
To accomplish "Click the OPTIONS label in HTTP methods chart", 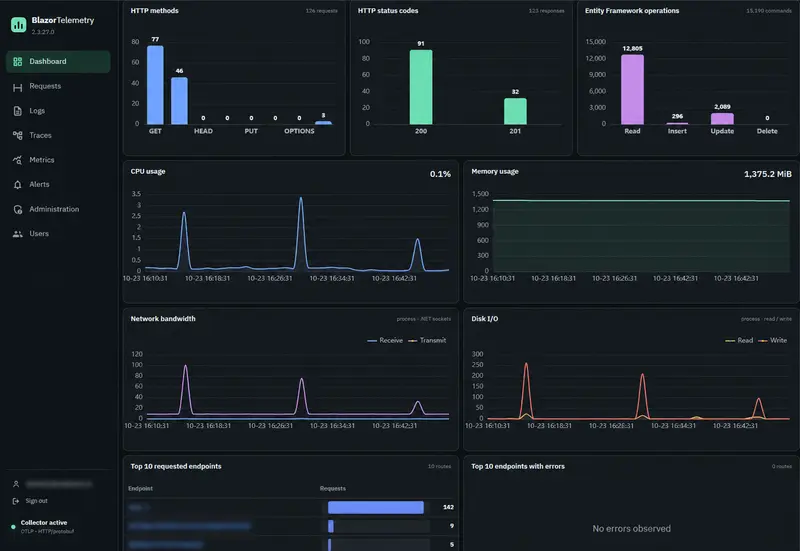I will click(x=299, y=131).
